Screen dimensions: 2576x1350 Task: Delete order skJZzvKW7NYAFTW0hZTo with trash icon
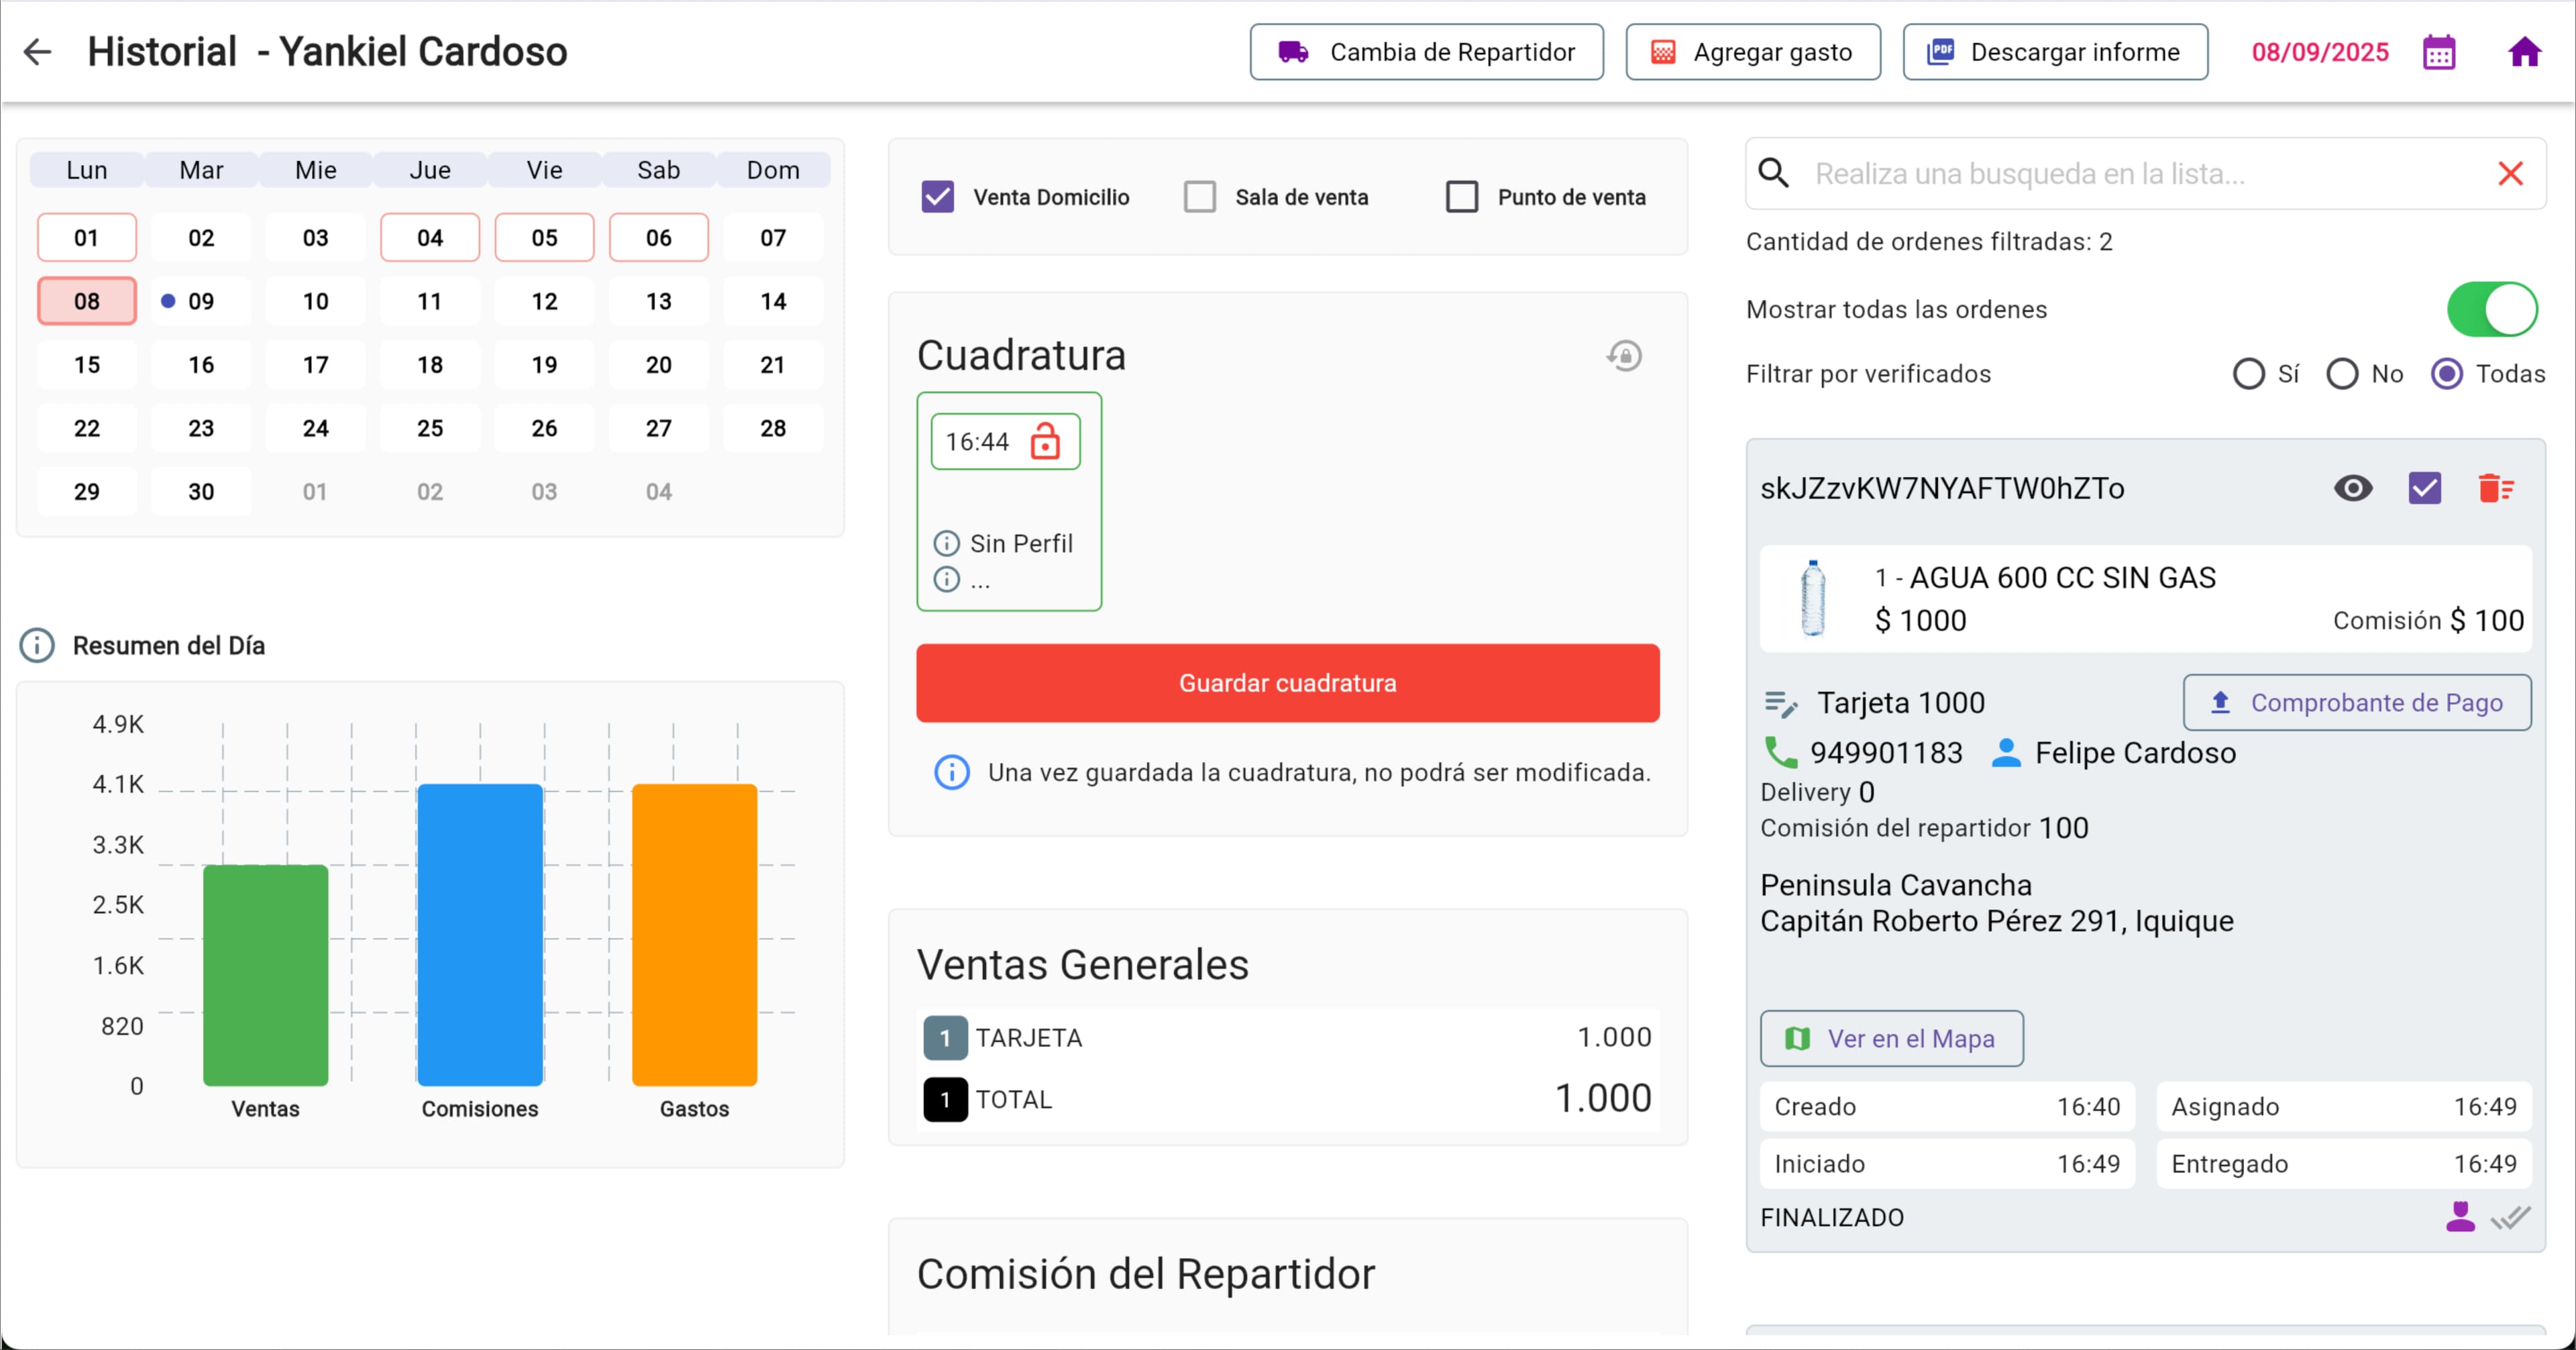click(2496, 488)
